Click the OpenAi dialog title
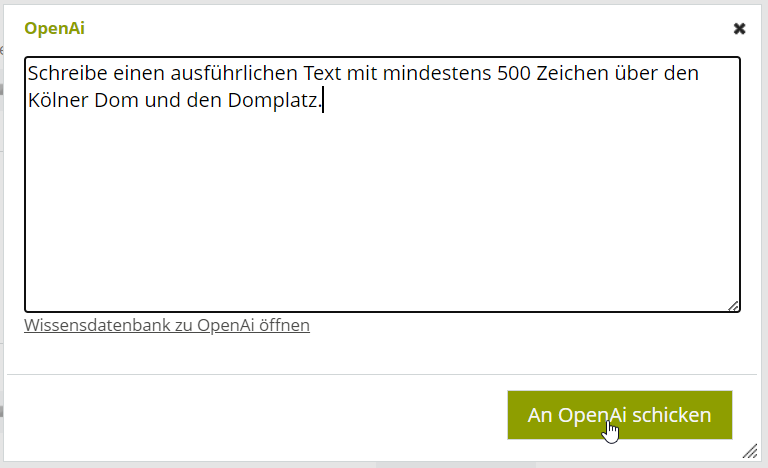Viewport: 768px width, 468px height. pos(54,28)
